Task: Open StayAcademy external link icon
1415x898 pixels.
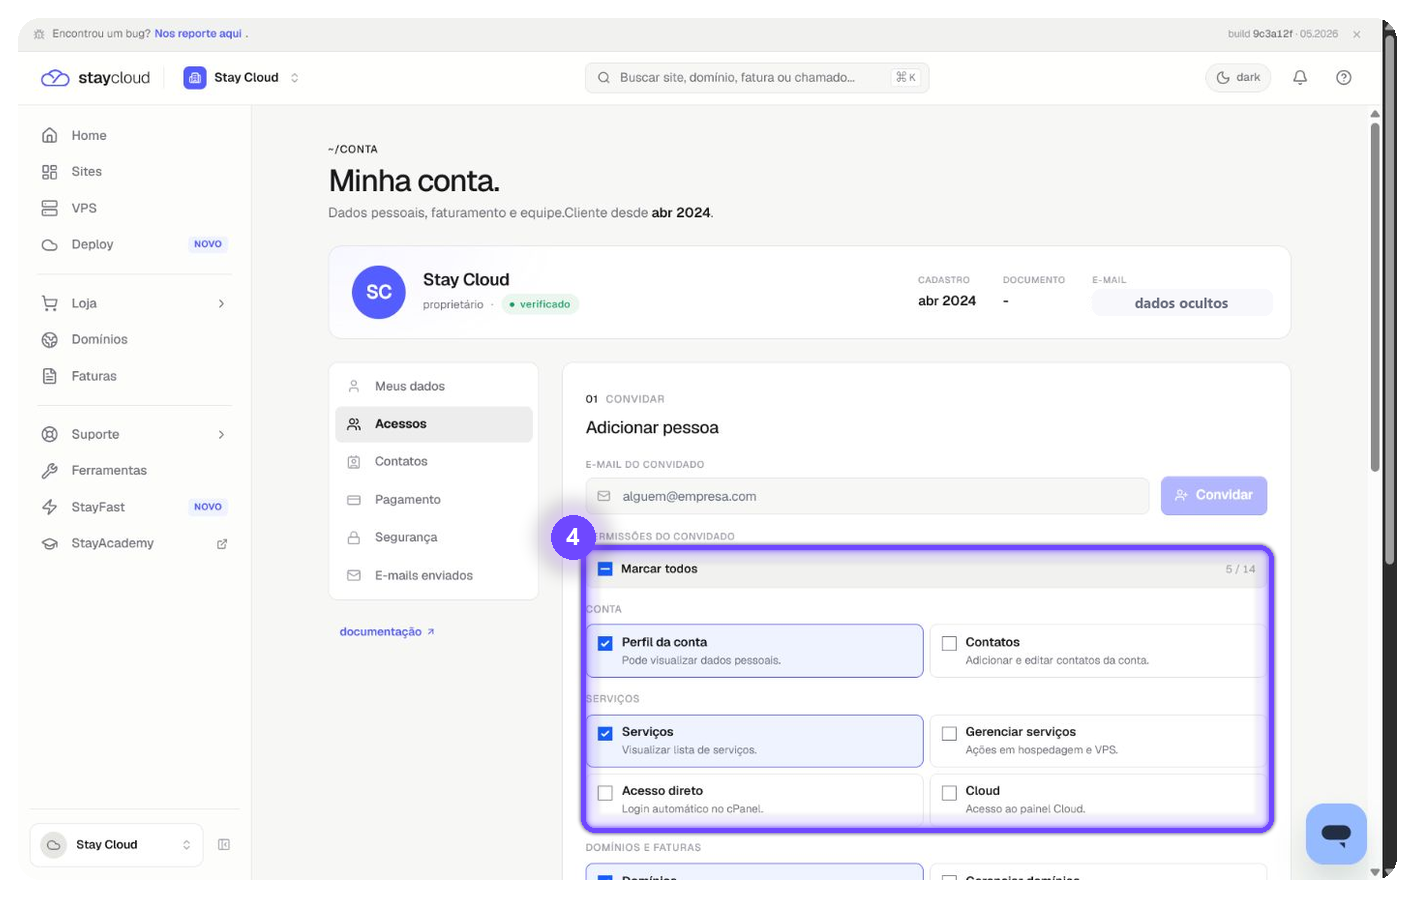Action: pyautogui.click(x=222, y=544)
